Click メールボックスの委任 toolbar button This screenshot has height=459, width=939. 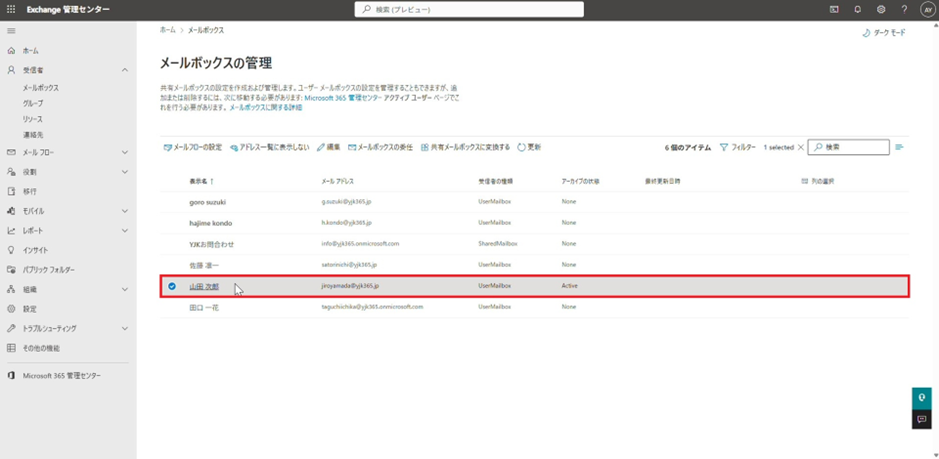pos(381,147)
